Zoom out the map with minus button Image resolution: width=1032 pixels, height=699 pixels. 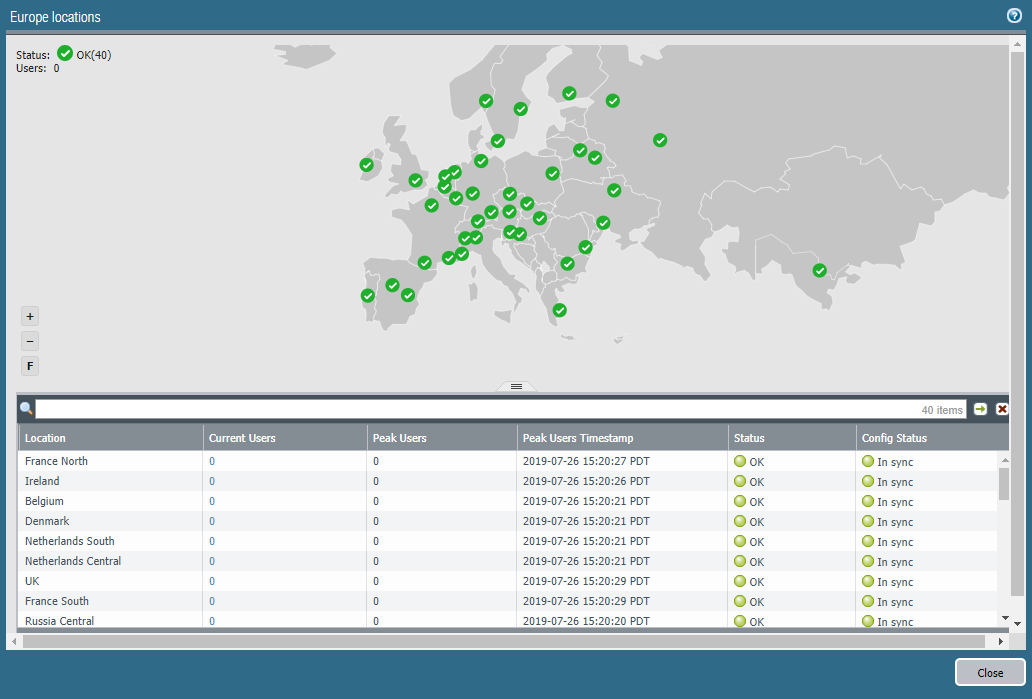(30, 341)
